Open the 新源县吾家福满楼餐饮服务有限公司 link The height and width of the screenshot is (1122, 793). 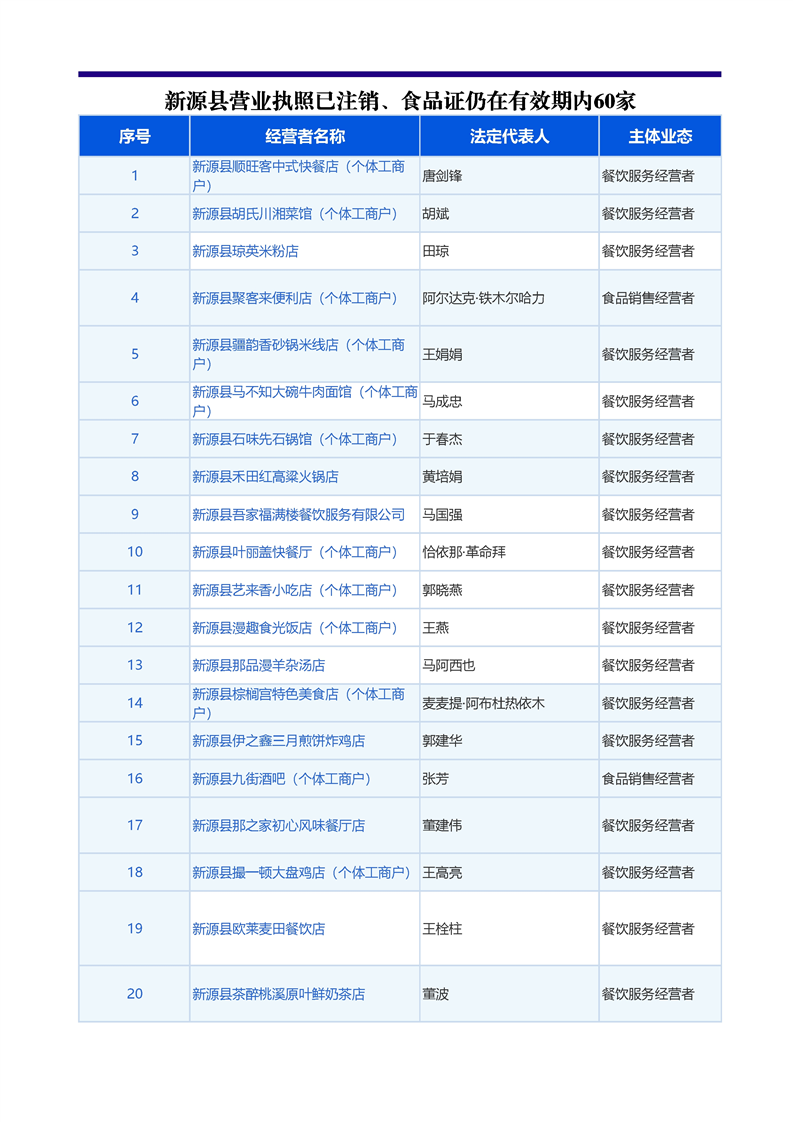click(298, 514)
